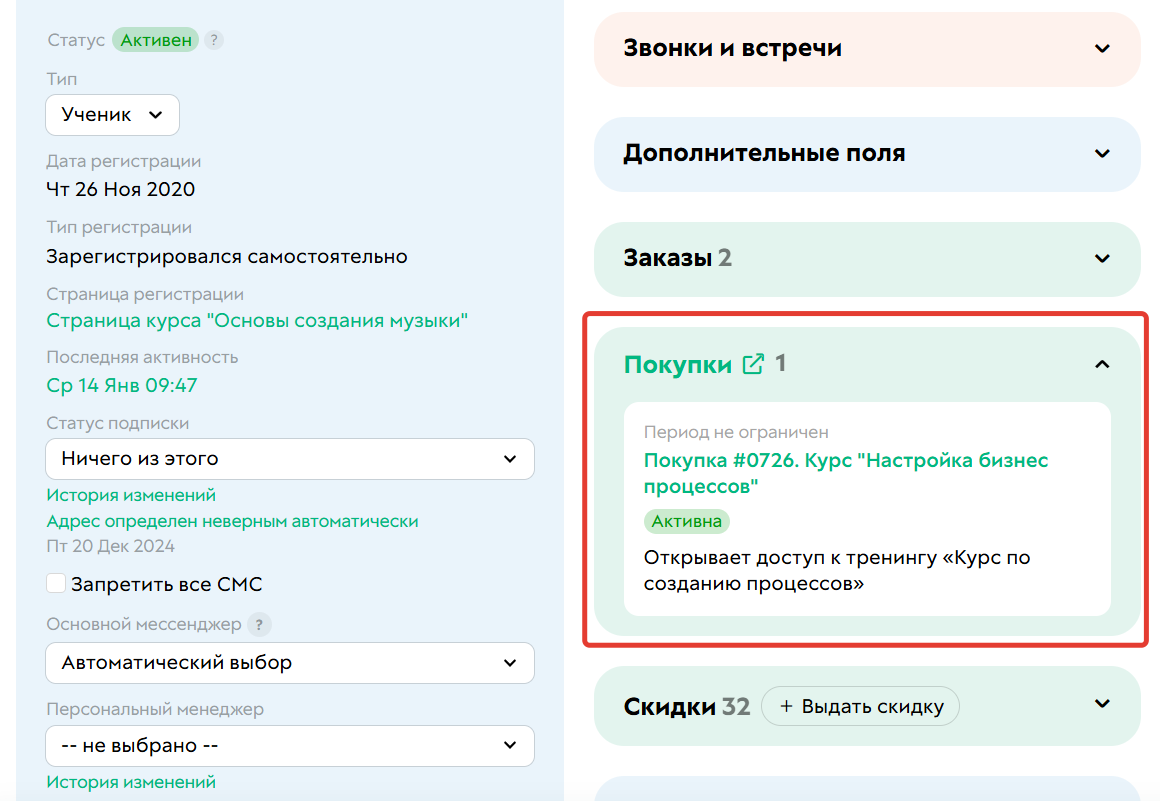Click the Выдать скидку button
This screenshot has height=801, width=1160.
tap(860, 706)
